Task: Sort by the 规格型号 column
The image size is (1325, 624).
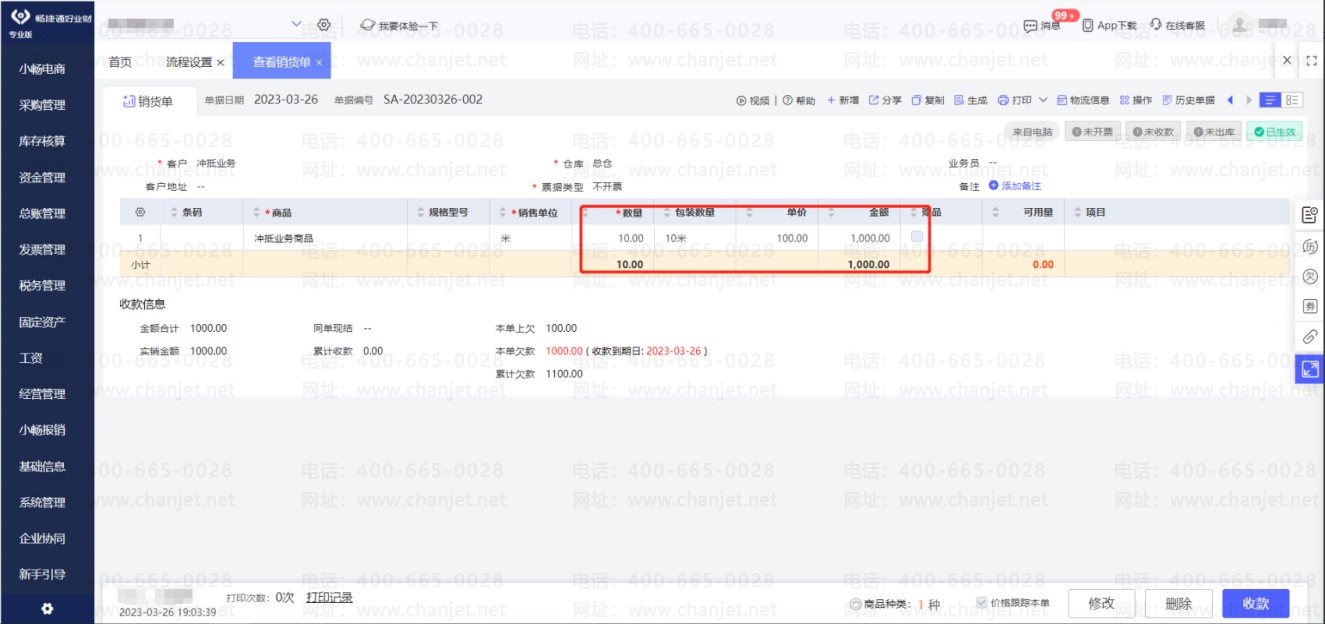Action: 421,212
